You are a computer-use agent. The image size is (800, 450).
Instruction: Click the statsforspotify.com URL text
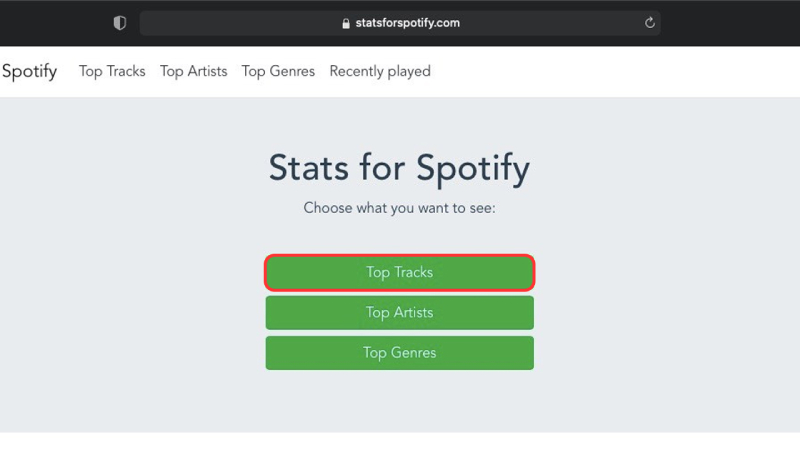(x=407, y=23)
